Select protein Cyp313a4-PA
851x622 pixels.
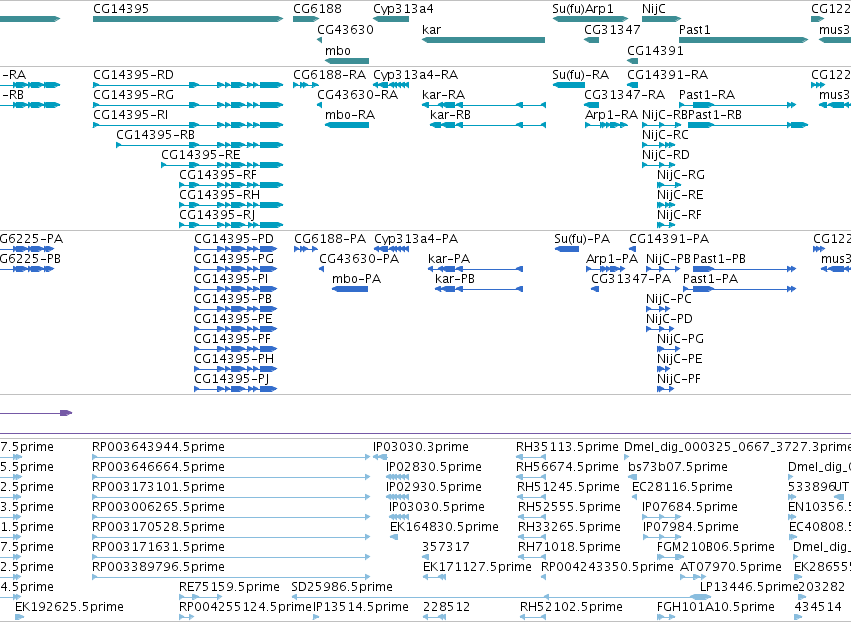(x=416, y=239)
